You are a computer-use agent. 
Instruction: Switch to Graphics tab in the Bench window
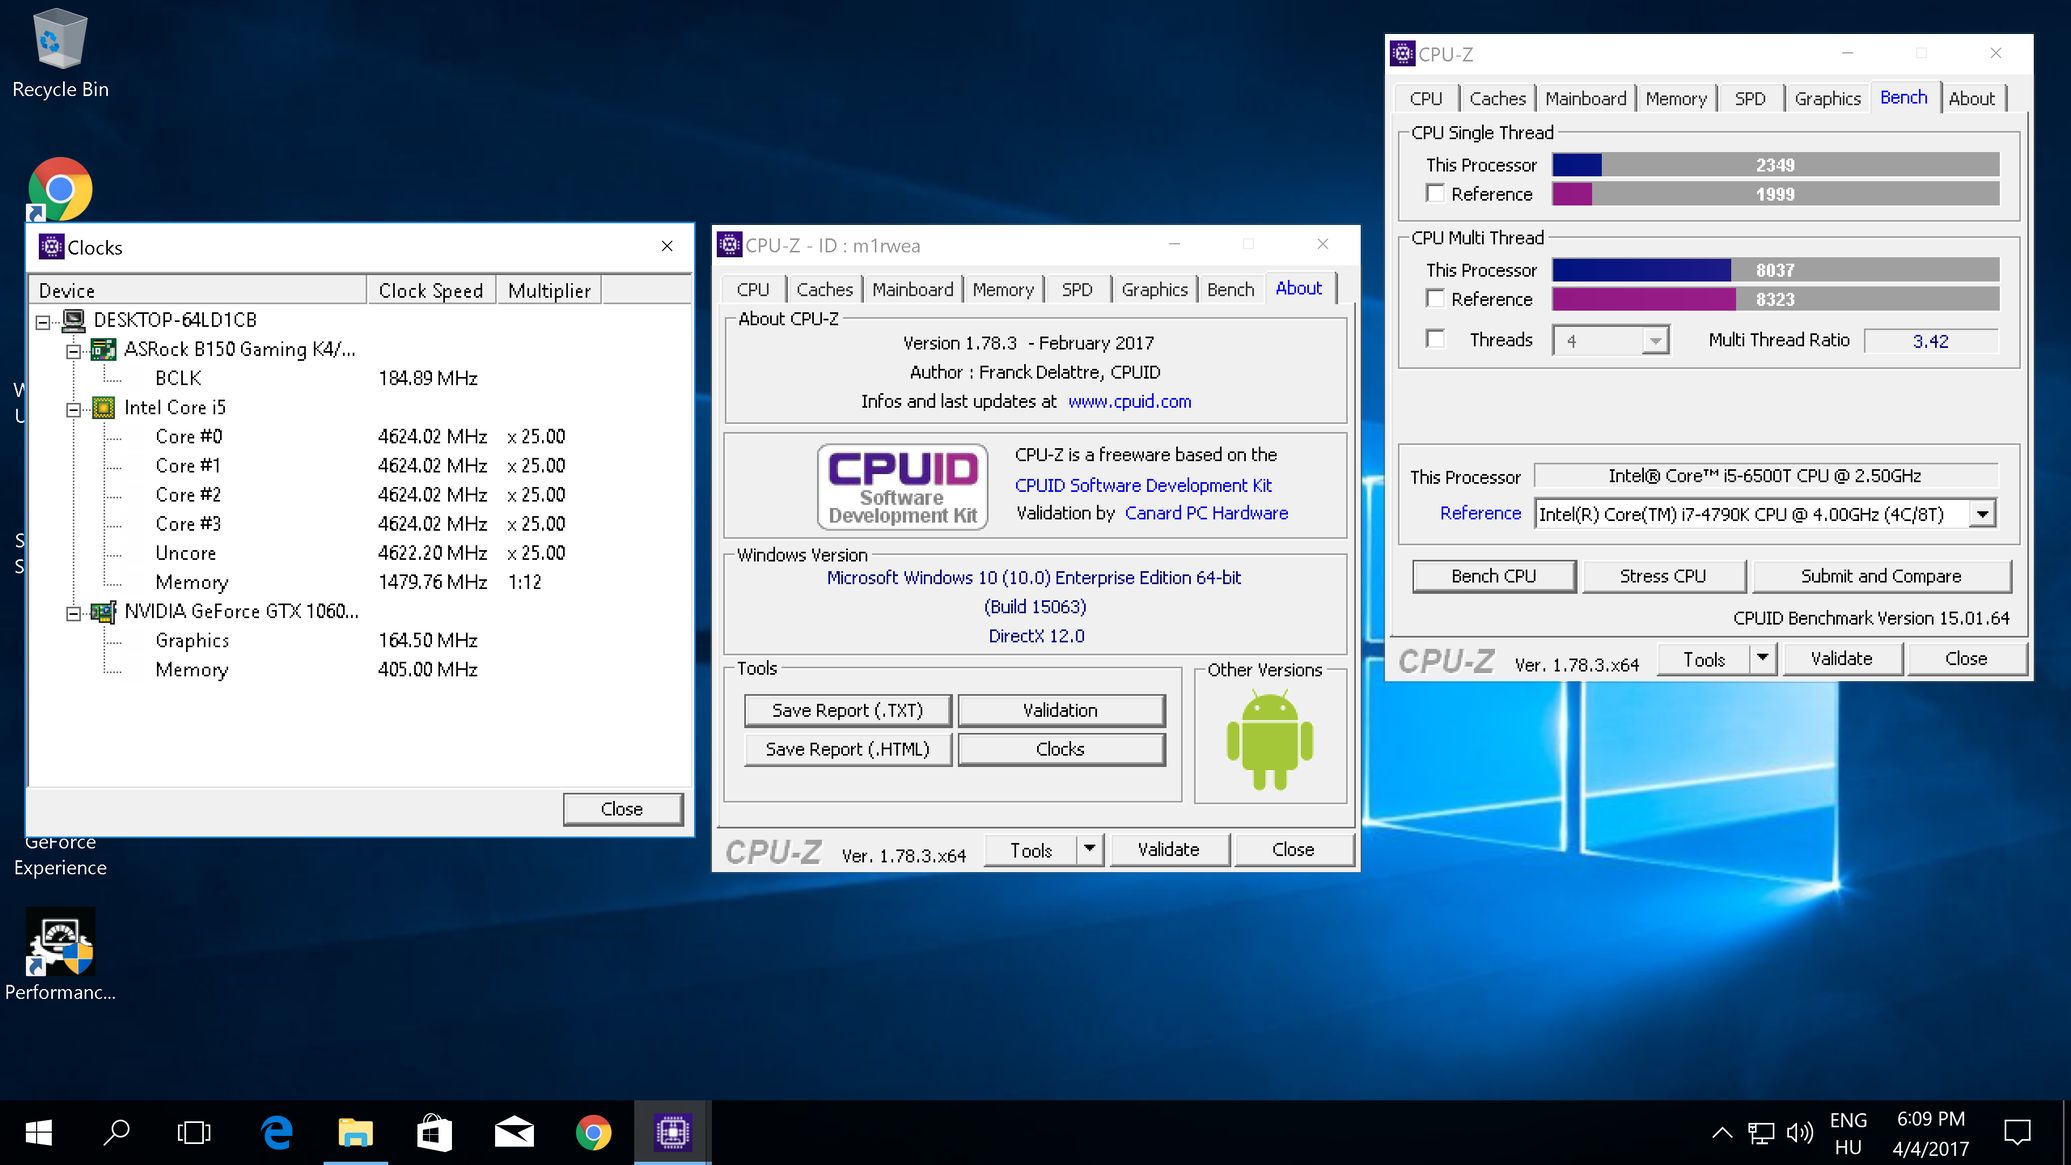tap(1827, 98)
